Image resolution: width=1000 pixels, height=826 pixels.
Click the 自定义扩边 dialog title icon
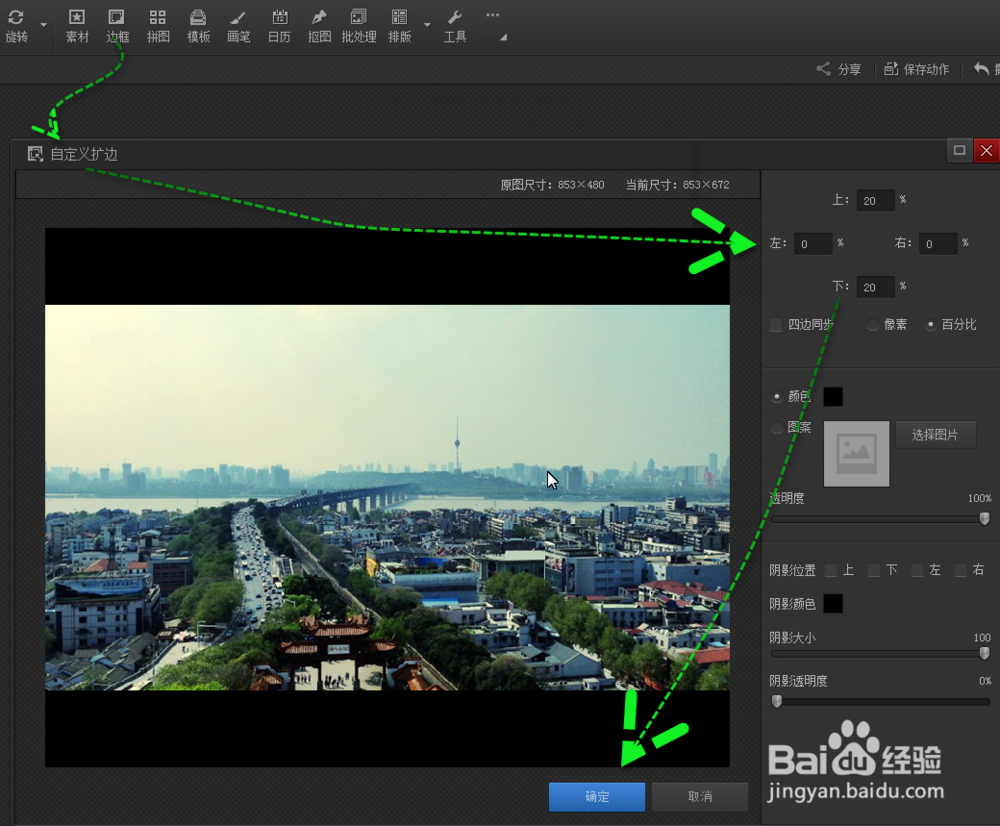(35, 154)
